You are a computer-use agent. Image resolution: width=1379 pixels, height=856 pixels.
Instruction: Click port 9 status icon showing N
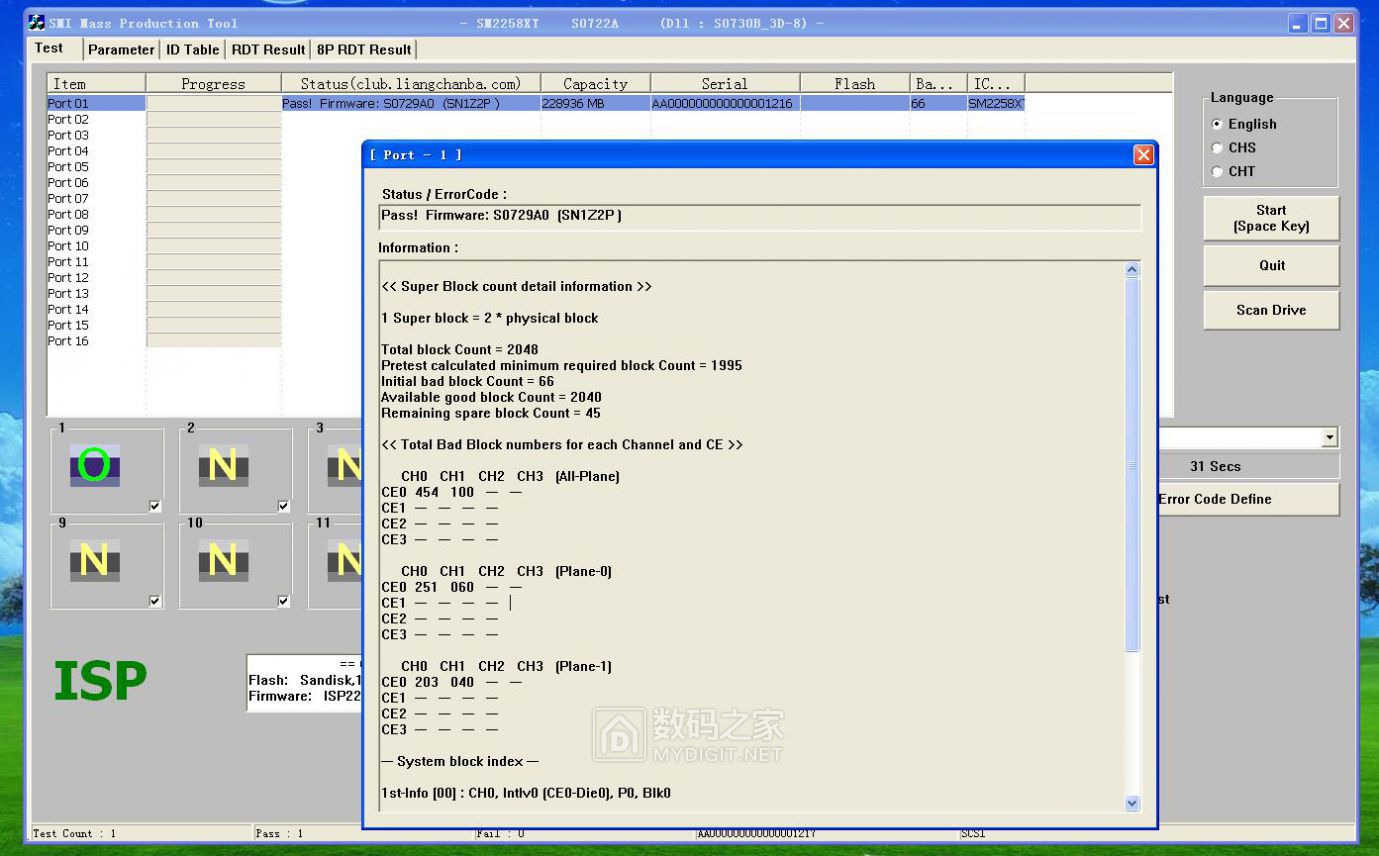tap(95, 561)
